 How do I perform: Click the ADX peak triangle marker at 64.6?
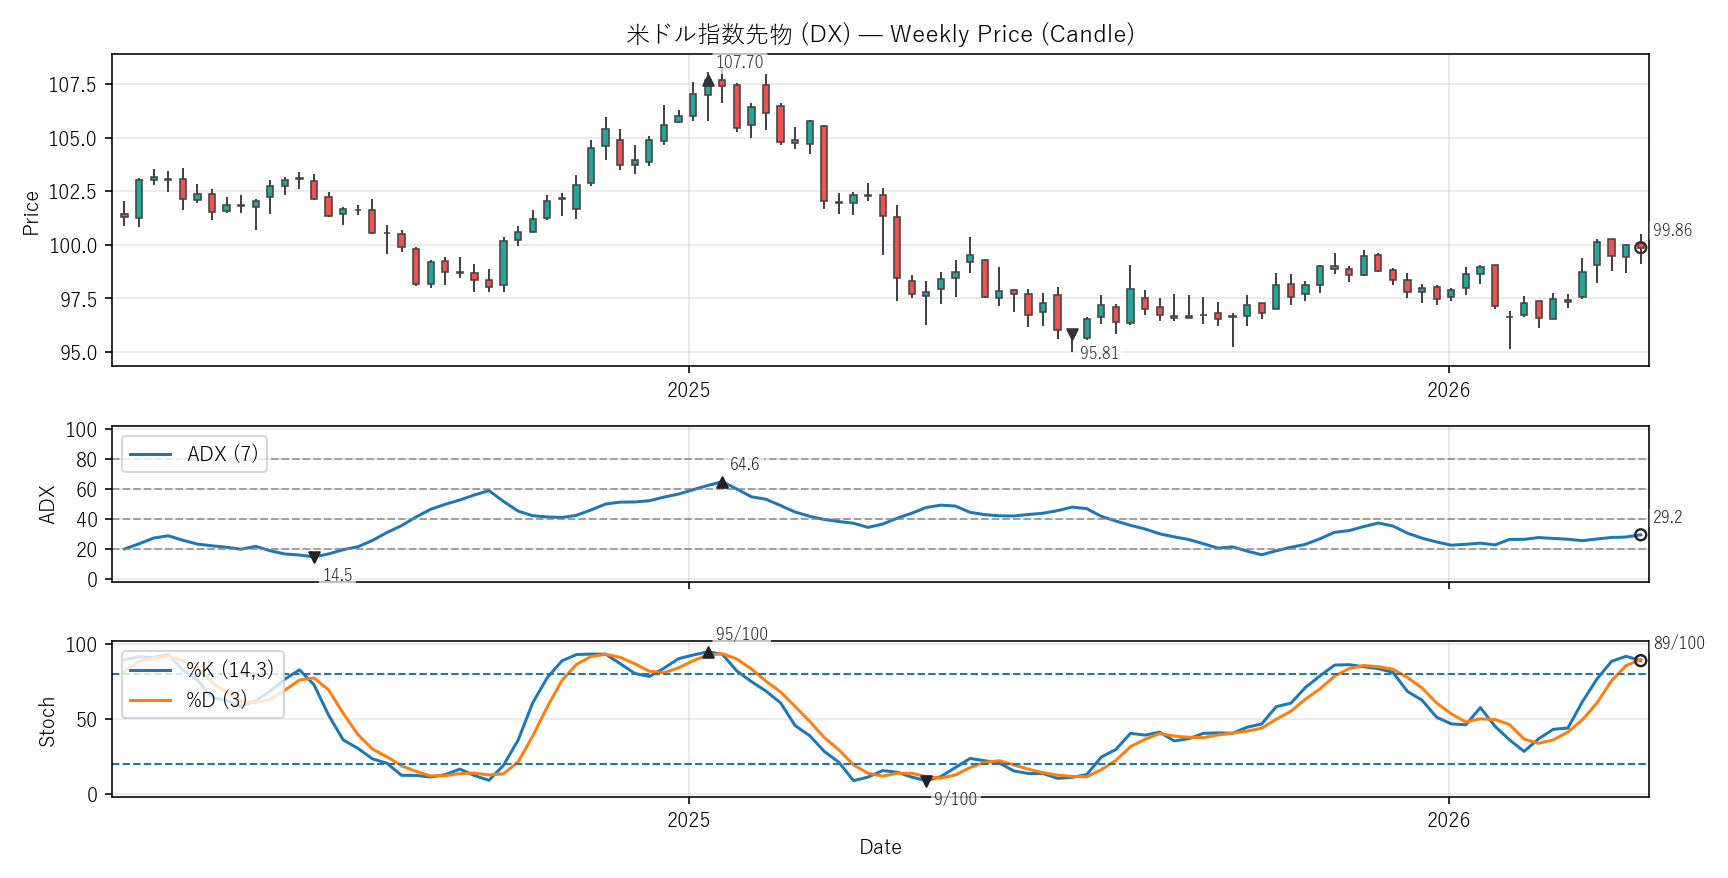coord(722,483)
